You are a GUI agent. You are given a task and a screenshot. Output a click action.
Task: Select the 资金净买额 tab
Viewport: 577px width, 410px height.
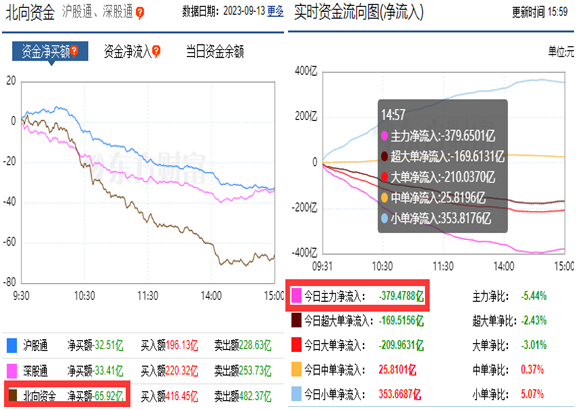[x=50, y=52]
